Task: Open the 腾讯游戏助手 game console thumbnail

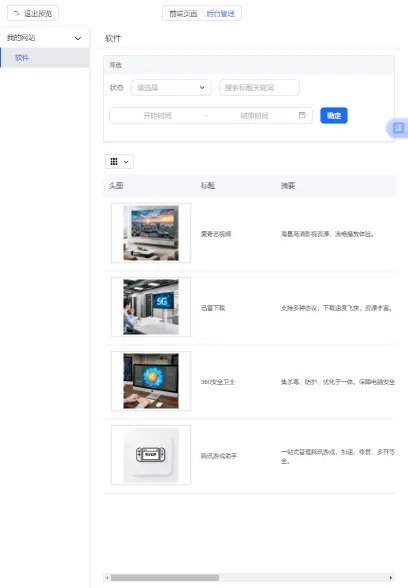Action: [151, 455]
